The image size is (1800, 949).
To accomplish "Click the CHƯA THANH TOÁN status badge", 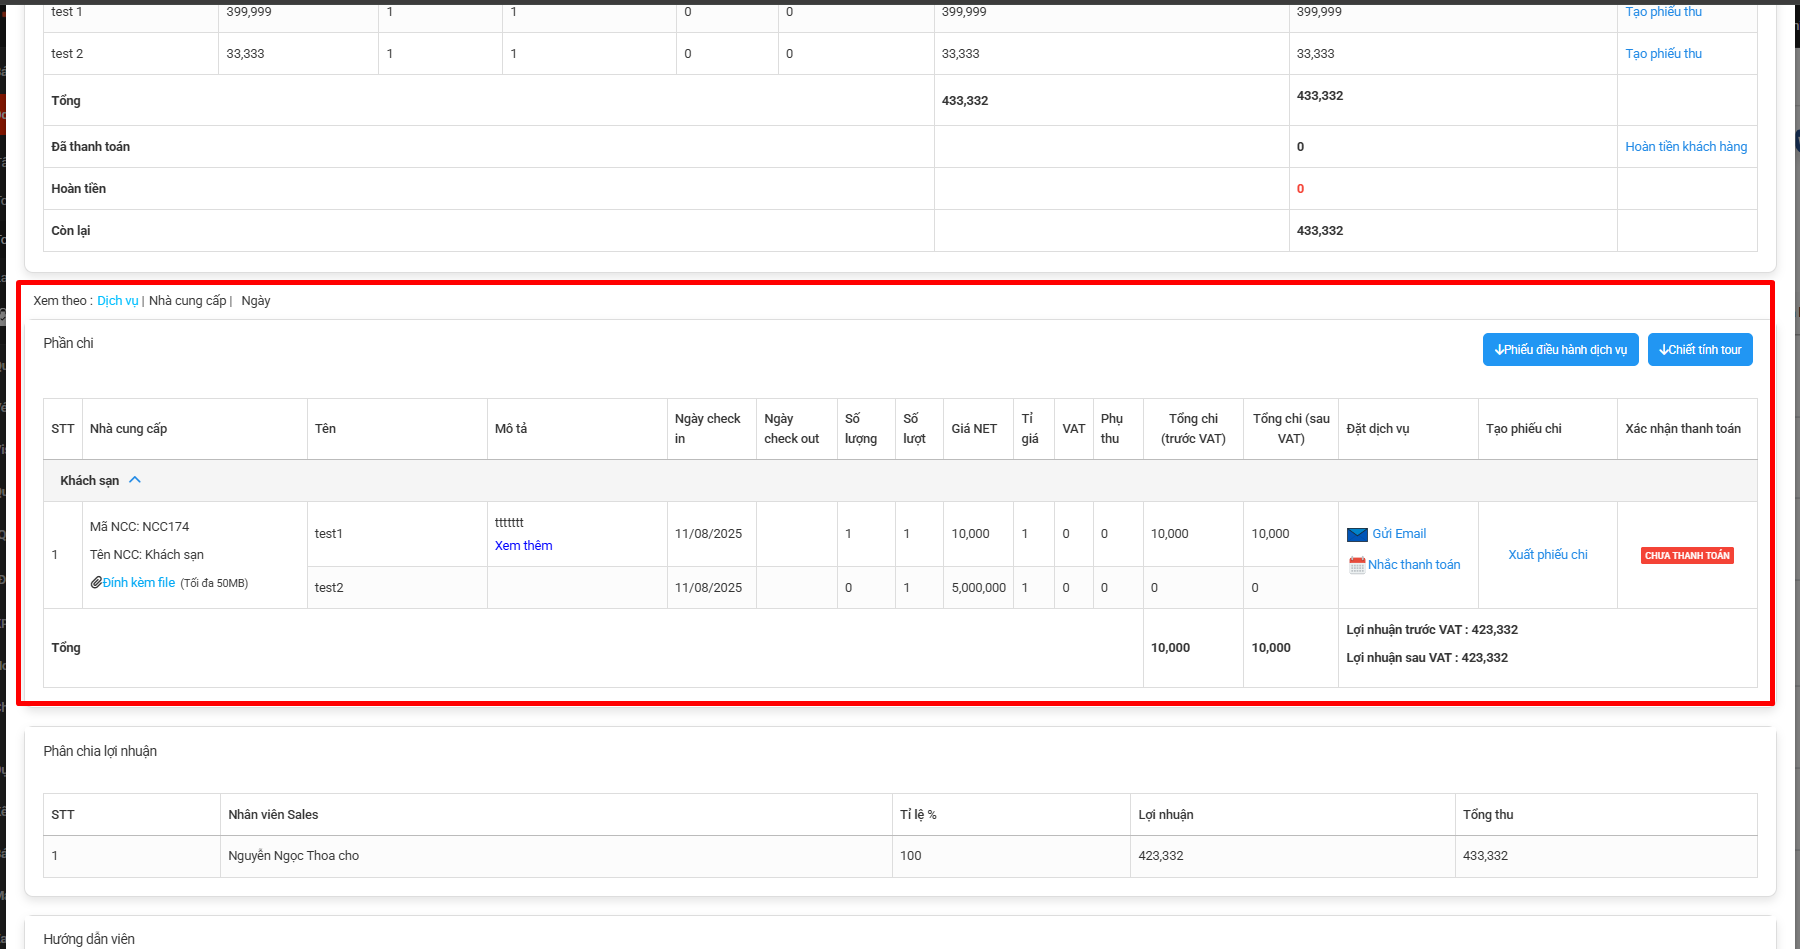I will click(x=1687, y=556).
